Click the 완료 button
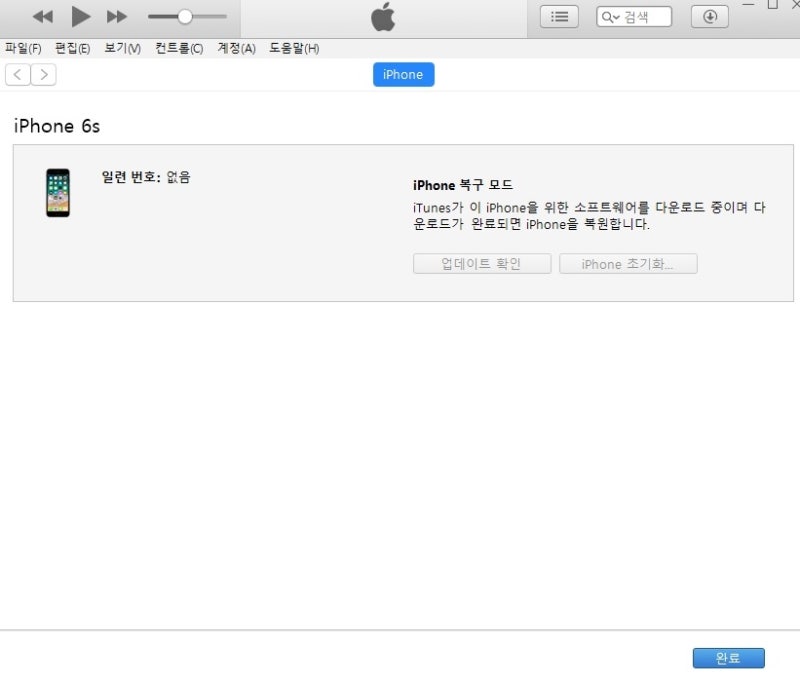800x683 pixels. pos(729,658)
